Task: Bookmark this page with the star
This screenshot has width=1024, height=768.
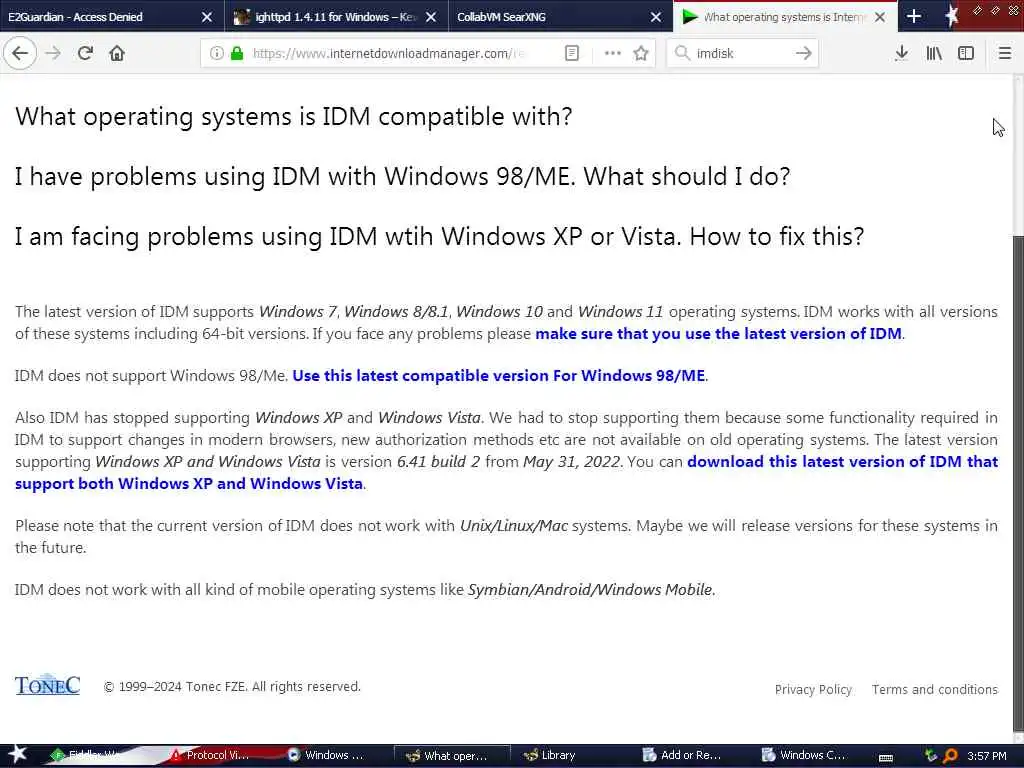Action: (x=641, y=53)
